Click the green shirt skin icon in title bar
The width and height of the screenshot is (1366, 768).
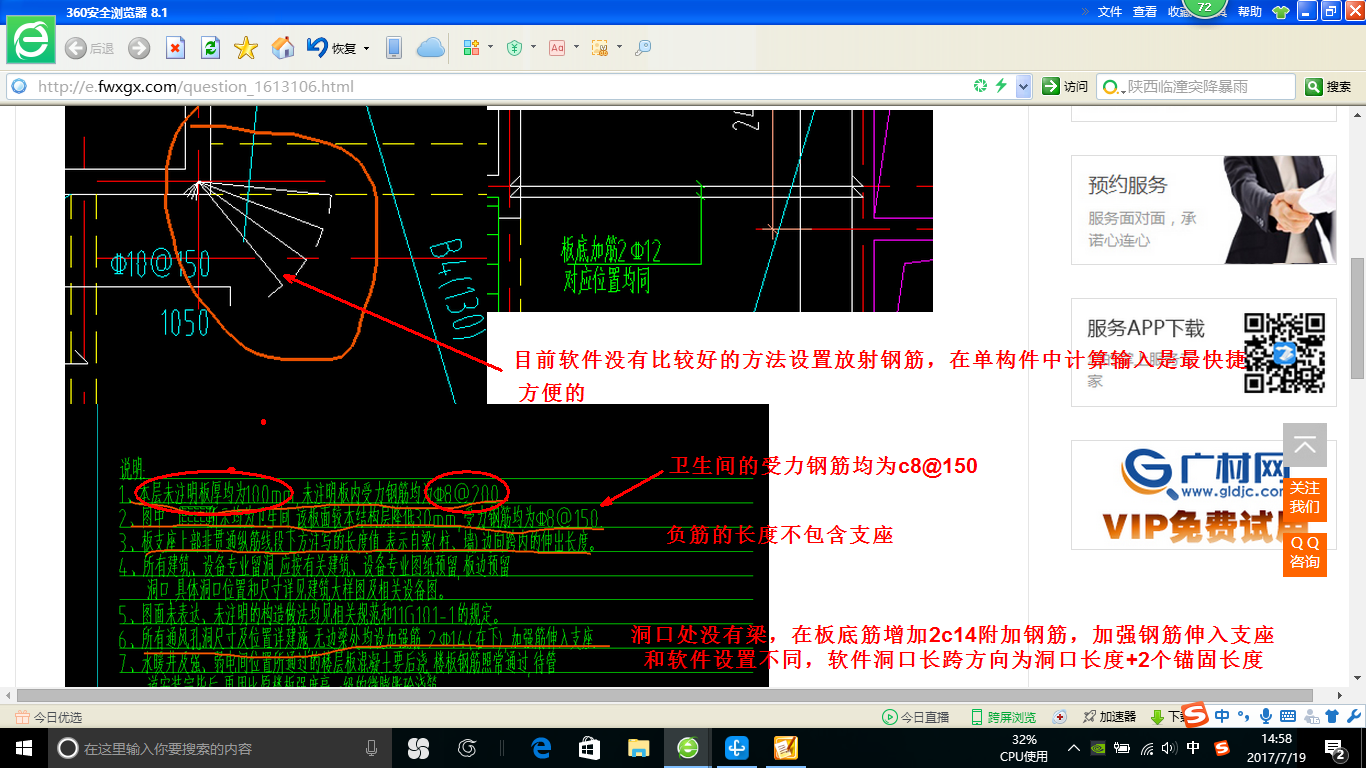pyautogui.click(x=1282, y=12)
